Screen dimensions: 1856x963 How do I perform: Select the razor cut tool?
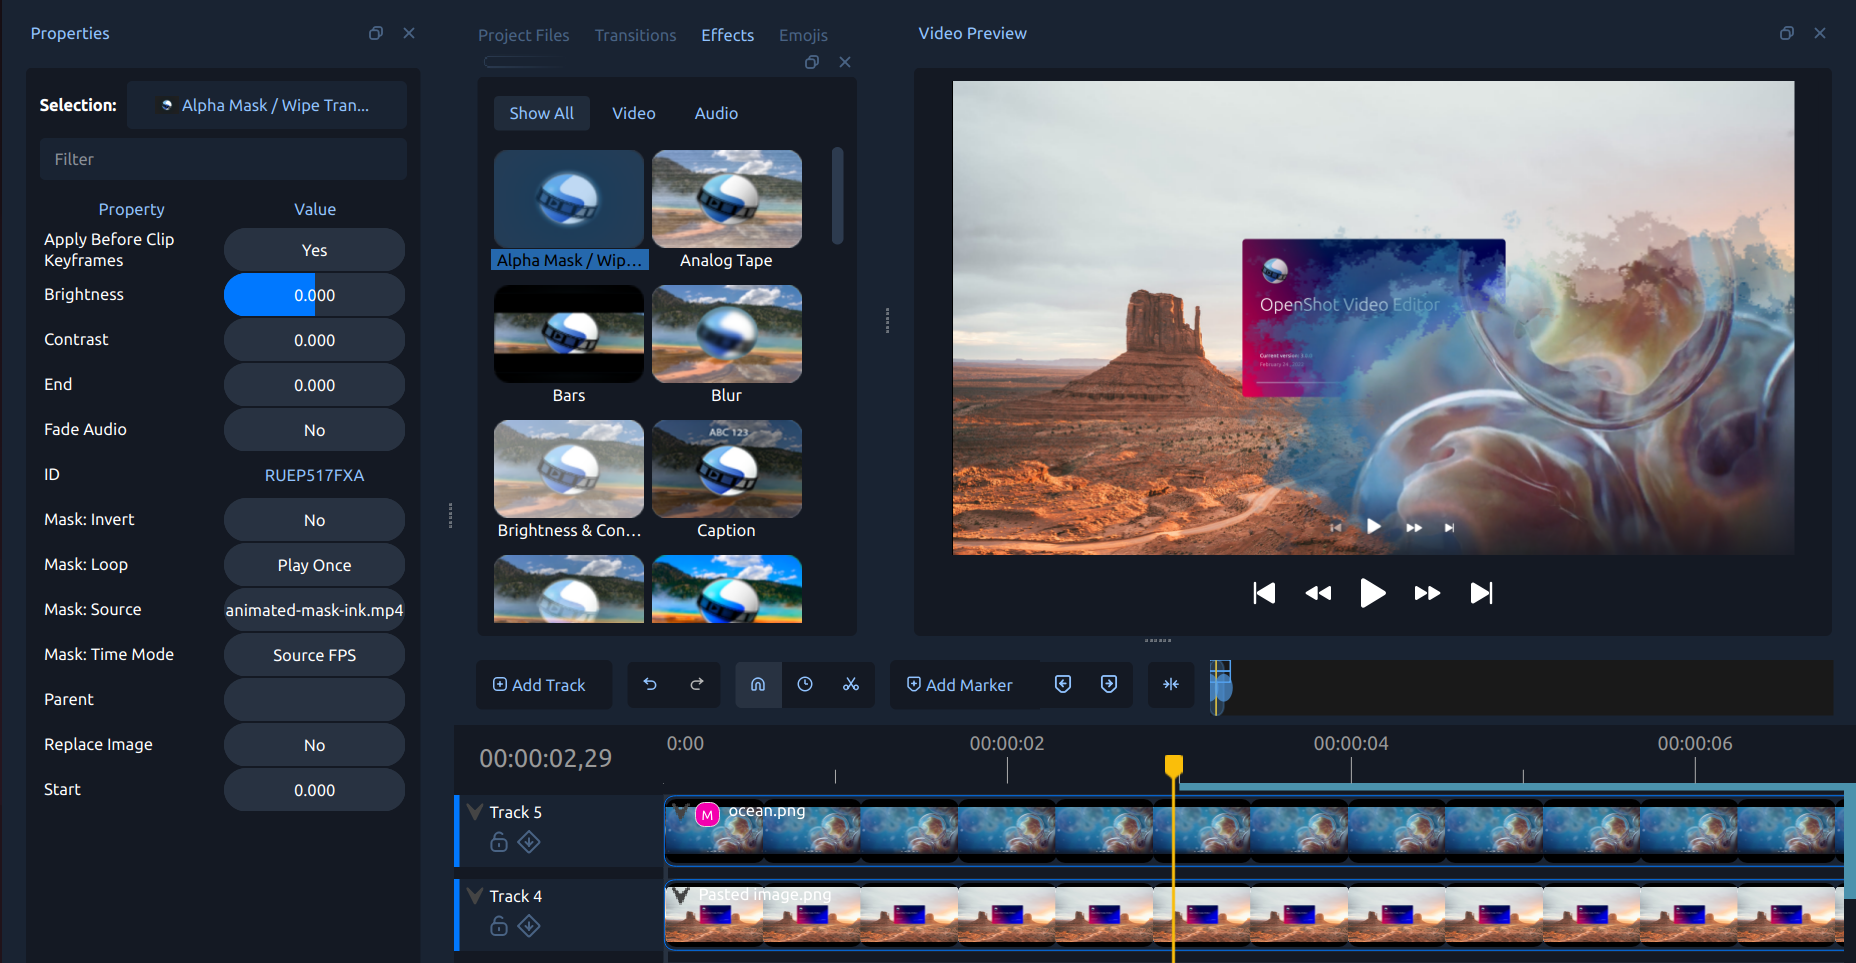[851, 685]
